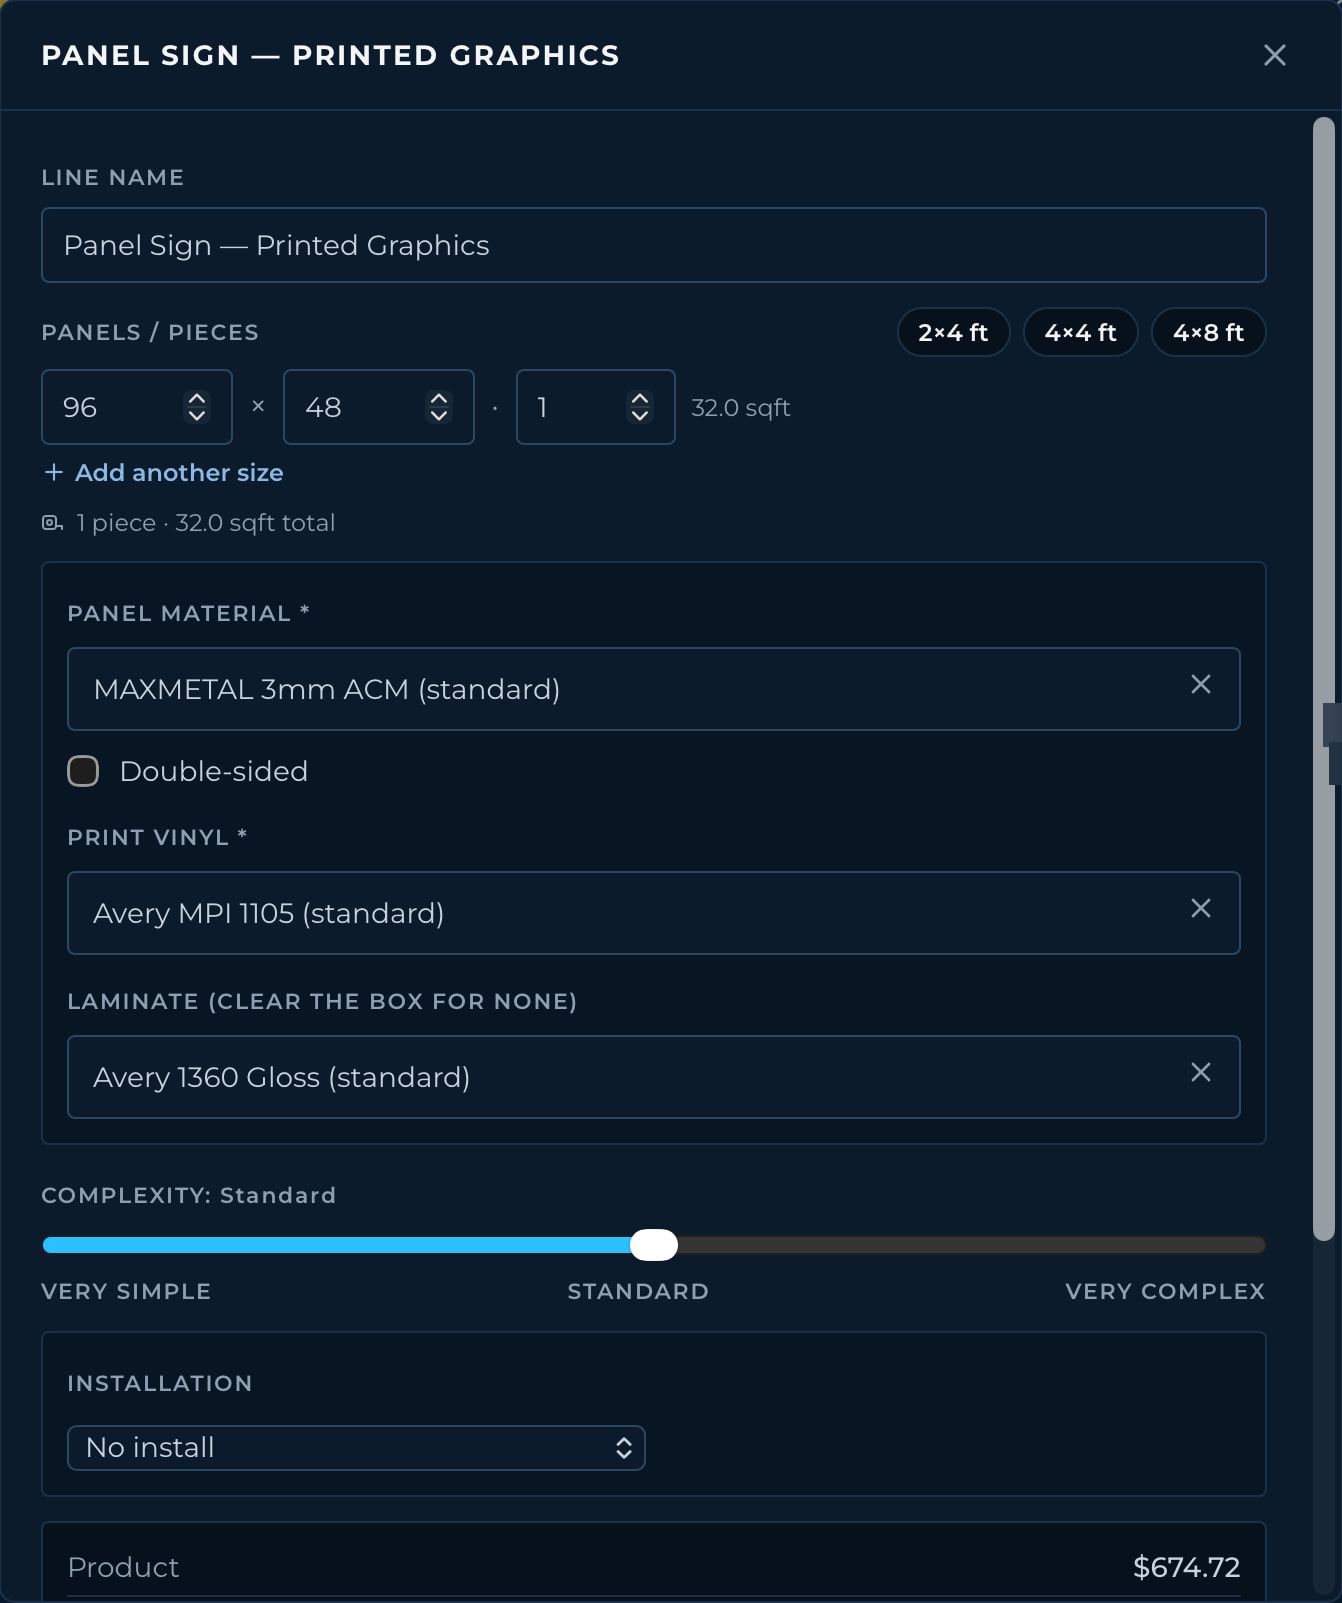The height and width of the screenshot is (1603, 1342).
Task: Open the Print Vinyl combo box
Action: click(x=653, y=913)
